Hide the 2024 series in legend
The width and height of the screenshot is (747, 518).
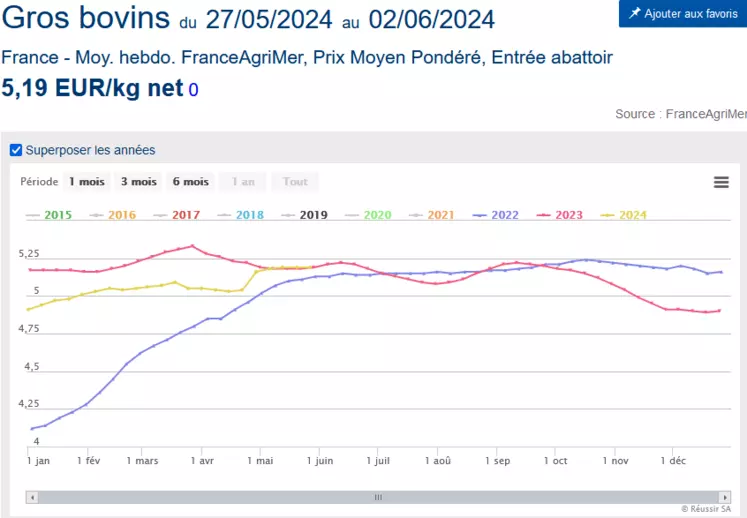click(x=624, y=215)
